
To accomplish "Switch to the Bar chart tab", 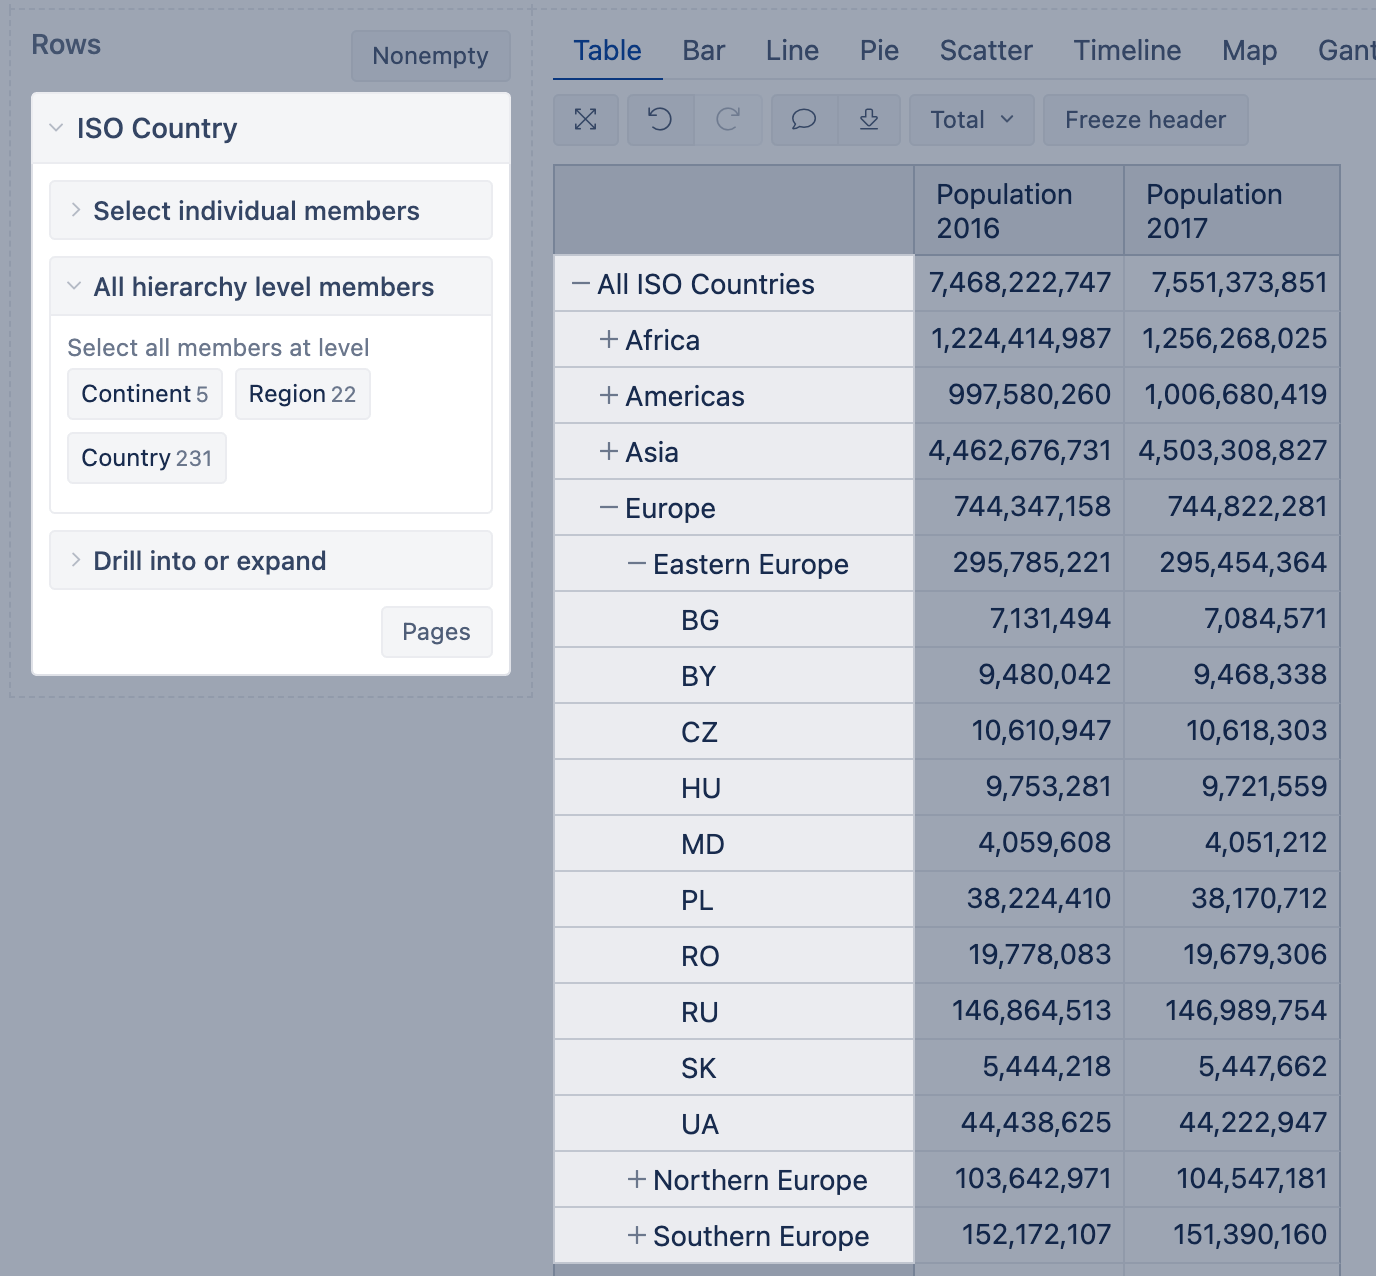I will (x=703, y=50).
